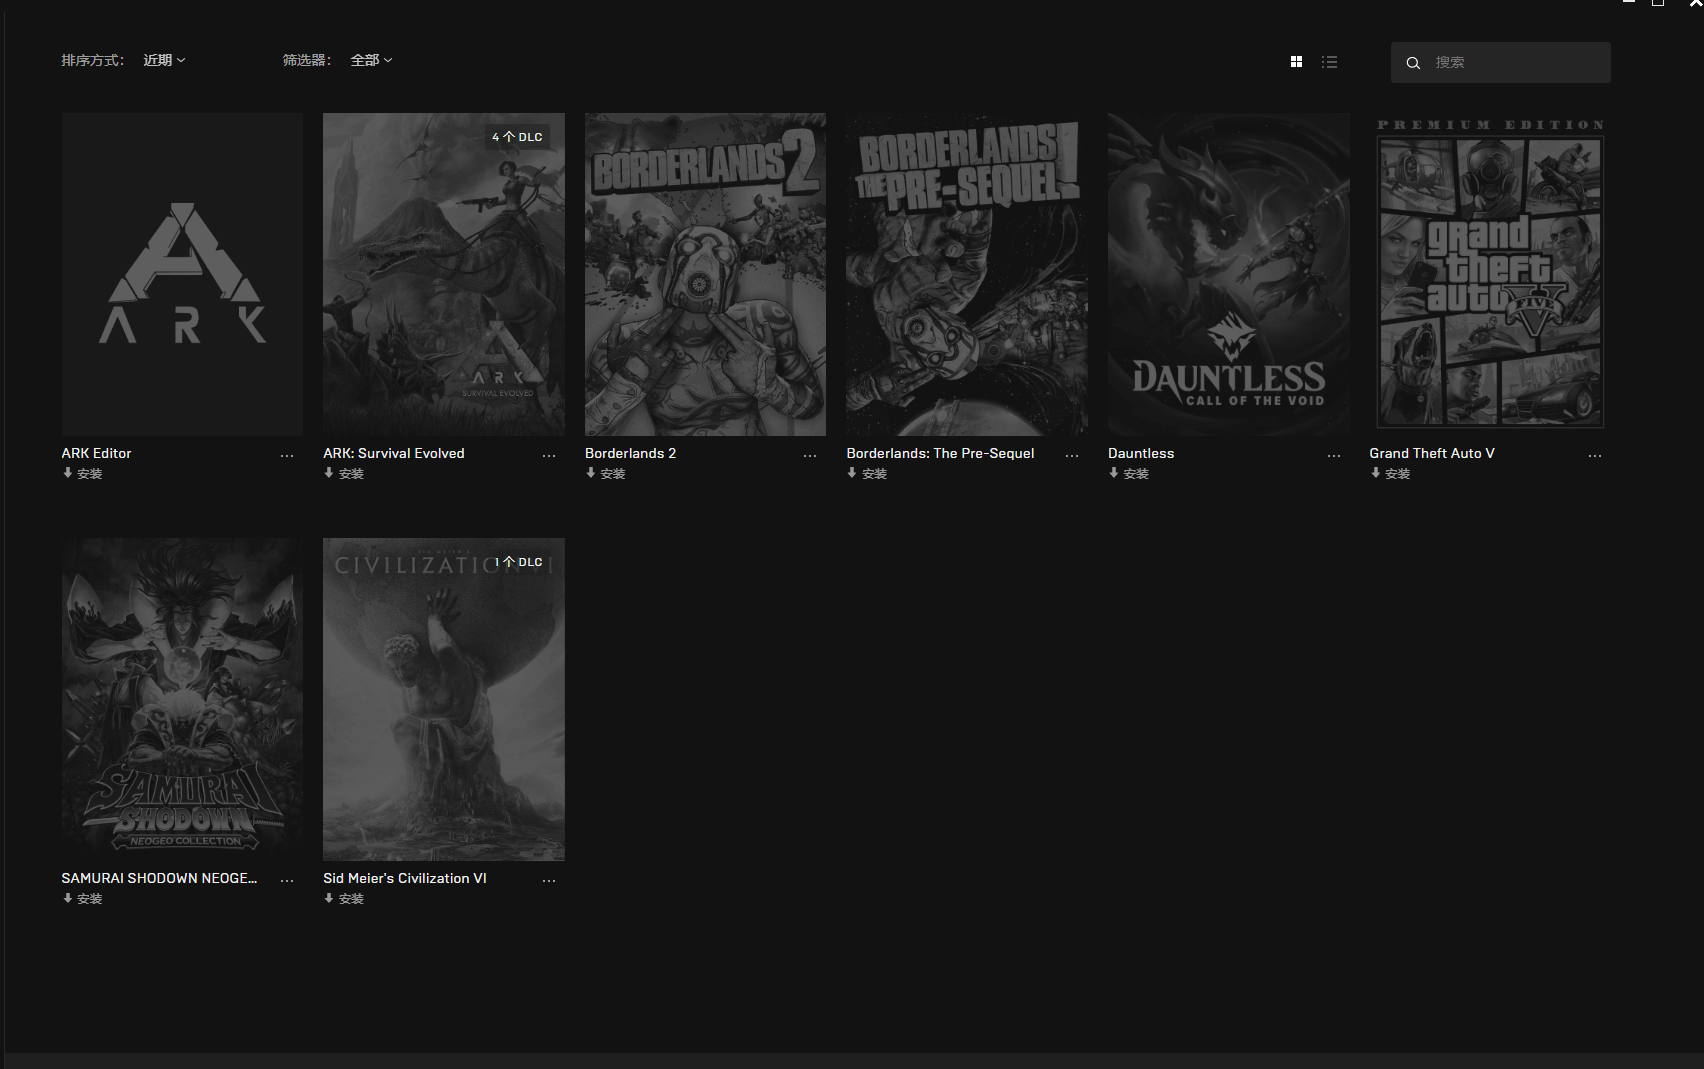The image size is (1704, 1069).
Task: Switch to list view layout
Action: (x=1329, y=62)
